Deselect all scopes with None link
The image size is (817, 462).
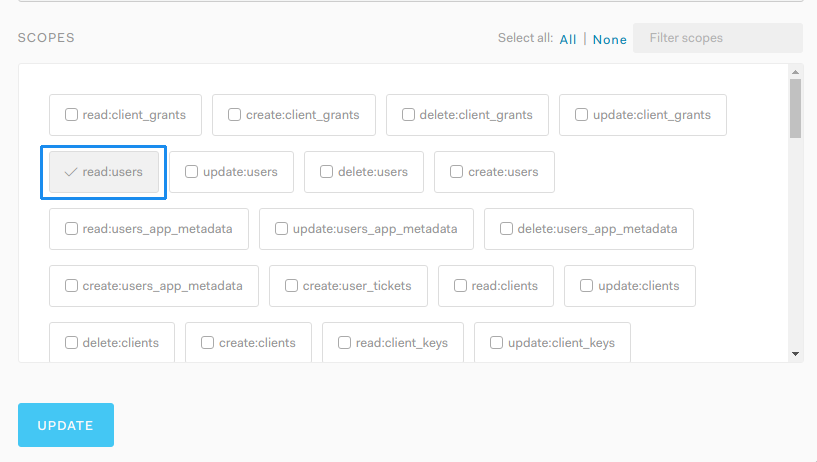point(610,40)
